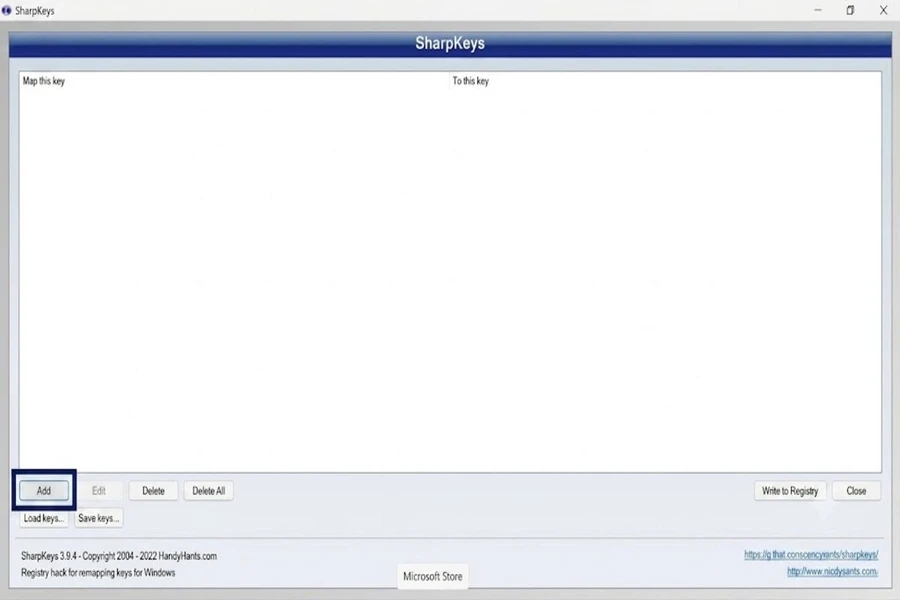This screenshot has width=900, height=600.
Task: Click Write to Registry button
Action: [x=790, y=491]
